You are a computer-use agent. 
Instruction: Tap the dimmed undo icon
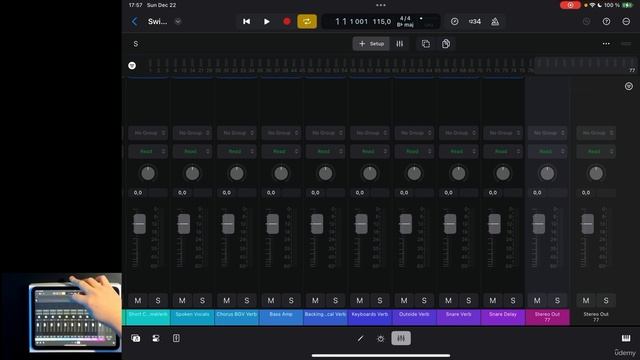pyautogui.click(x=587, y=22)
